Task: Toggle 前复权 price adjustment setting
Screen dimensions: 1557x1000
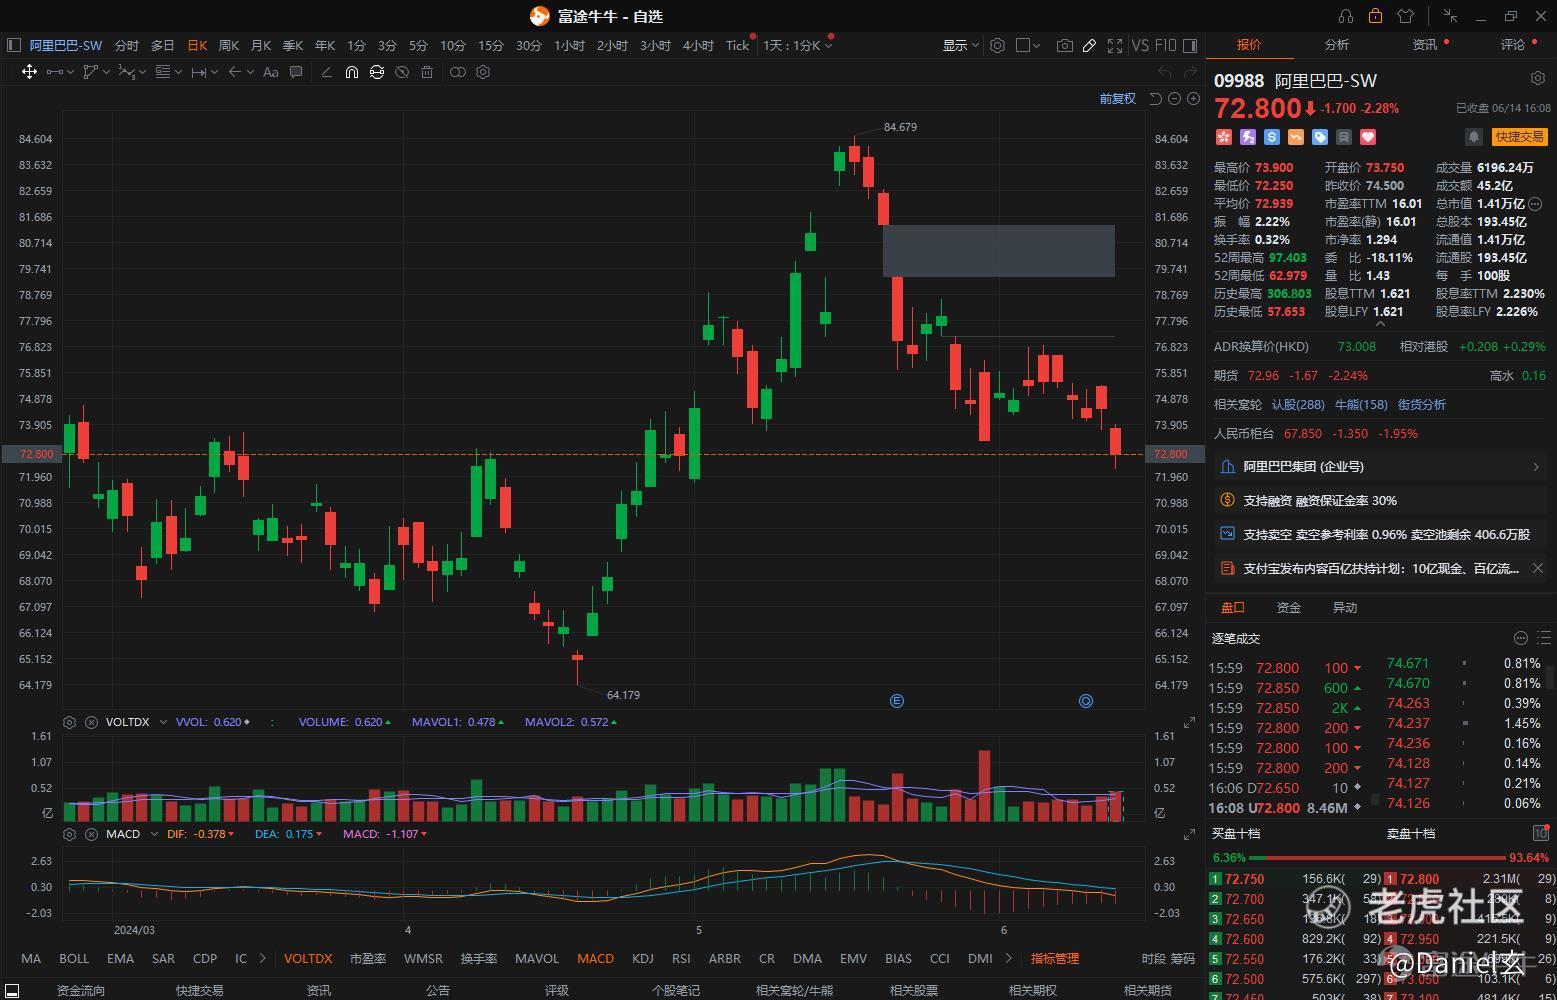Action: [x=1117, y=98]
